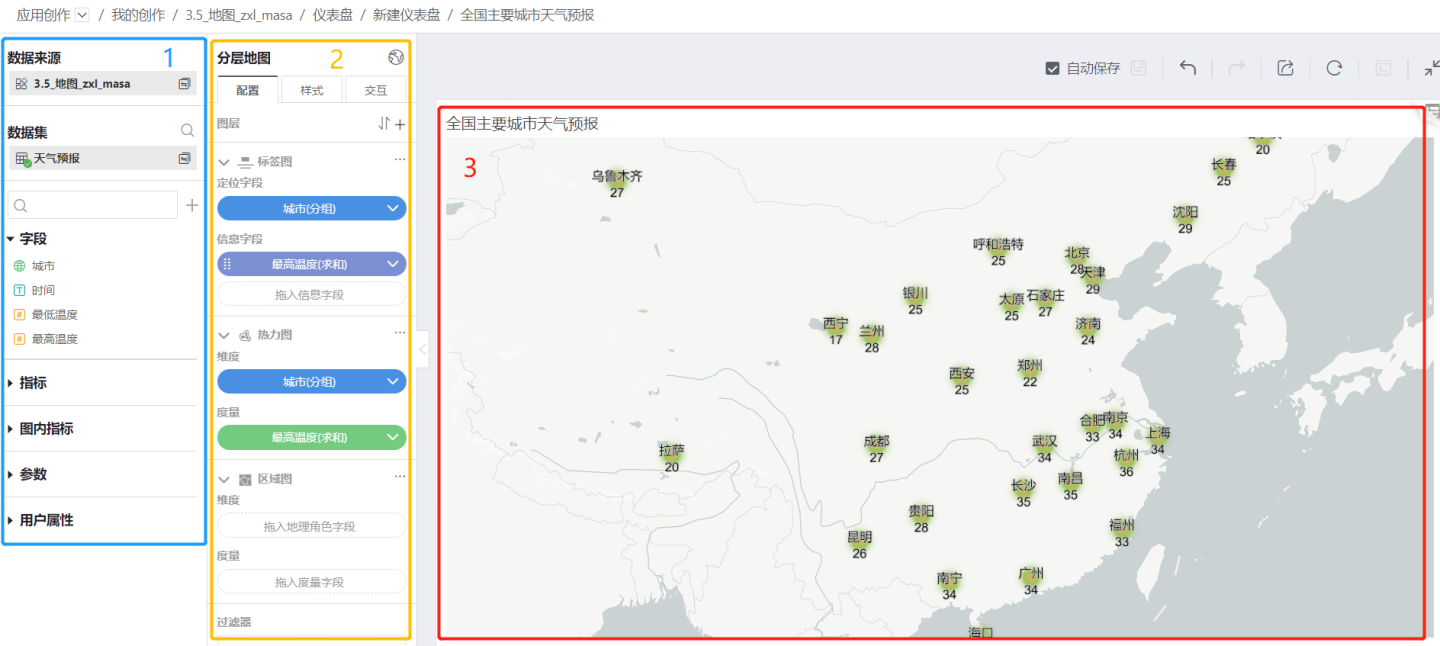Click the 仪表盘 breadcrumb link
This screenshot has width=1440, height=646.
pos(332,15)
